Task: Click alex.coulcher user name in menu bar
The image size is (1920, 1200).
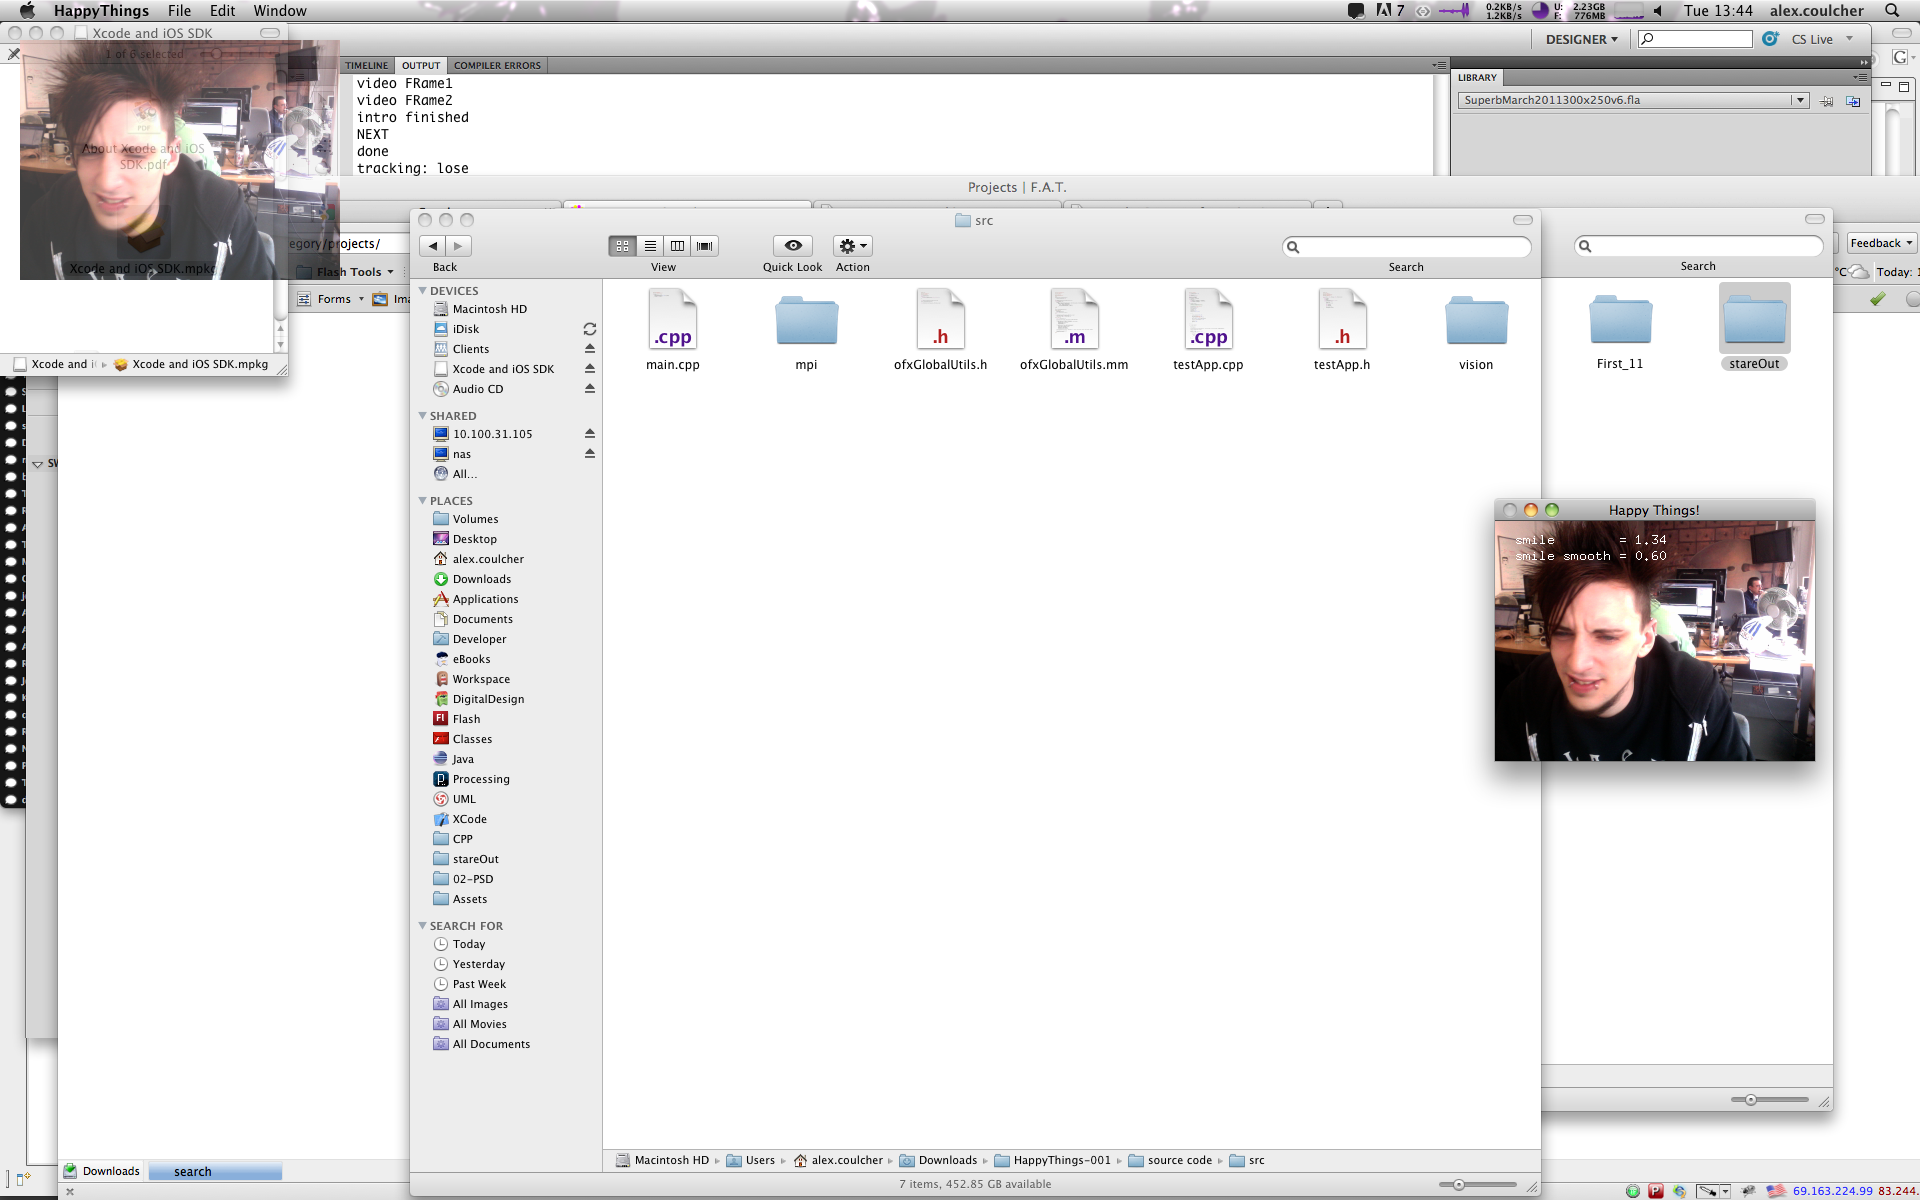Action: (x=1816, y=11)
